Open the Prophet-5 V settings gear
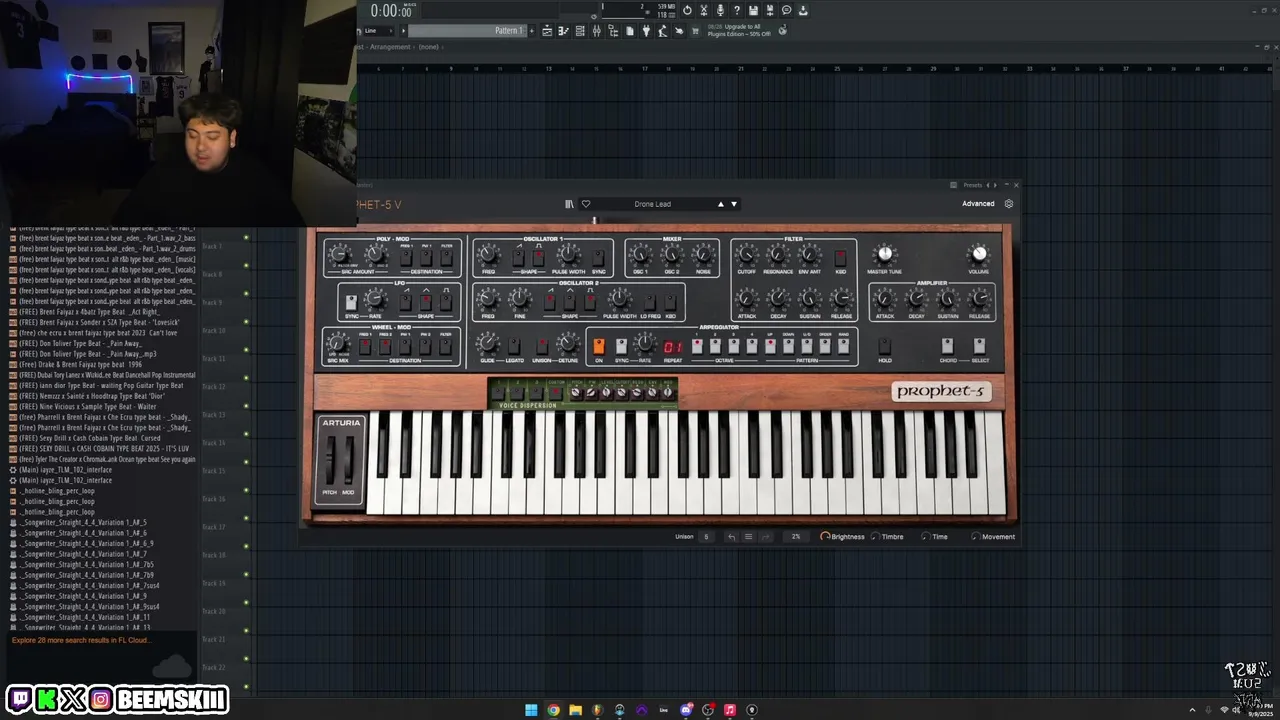 click(1008, 204)
